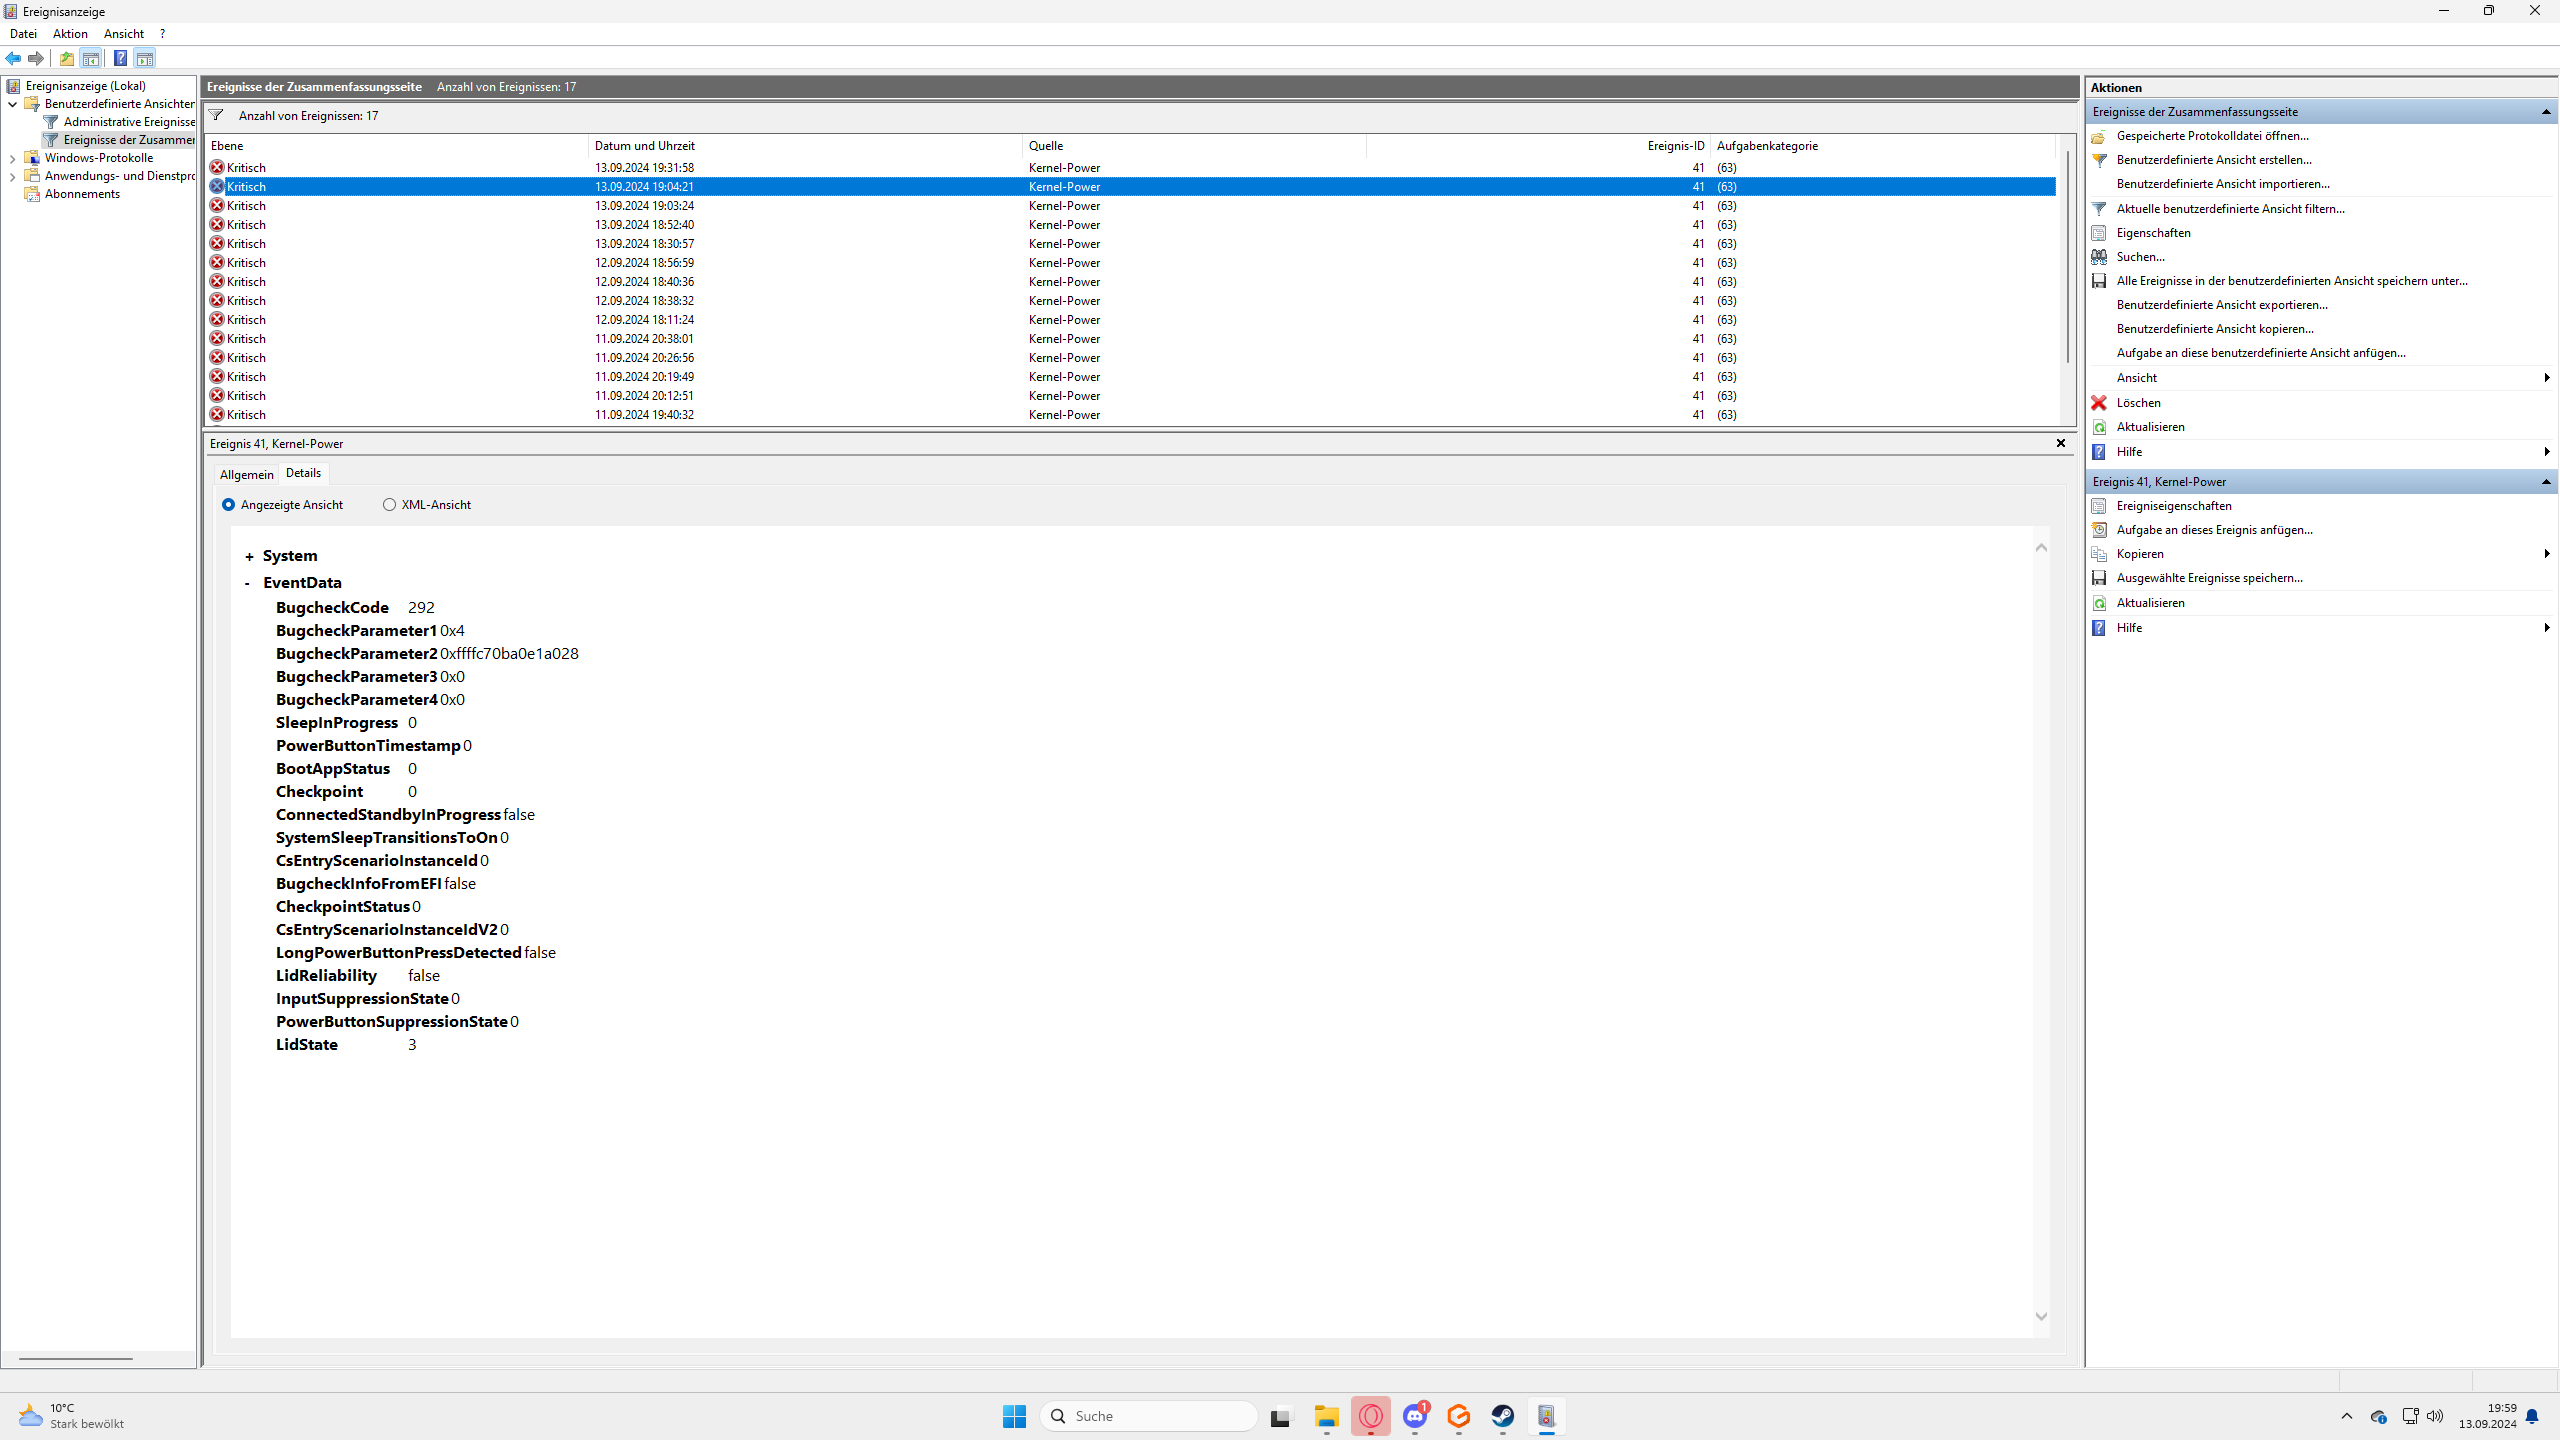The height and width of the screenshot is (1440, 2560).
Task: Click the Ereigniseigenschaften icon
Action: 2099,506
